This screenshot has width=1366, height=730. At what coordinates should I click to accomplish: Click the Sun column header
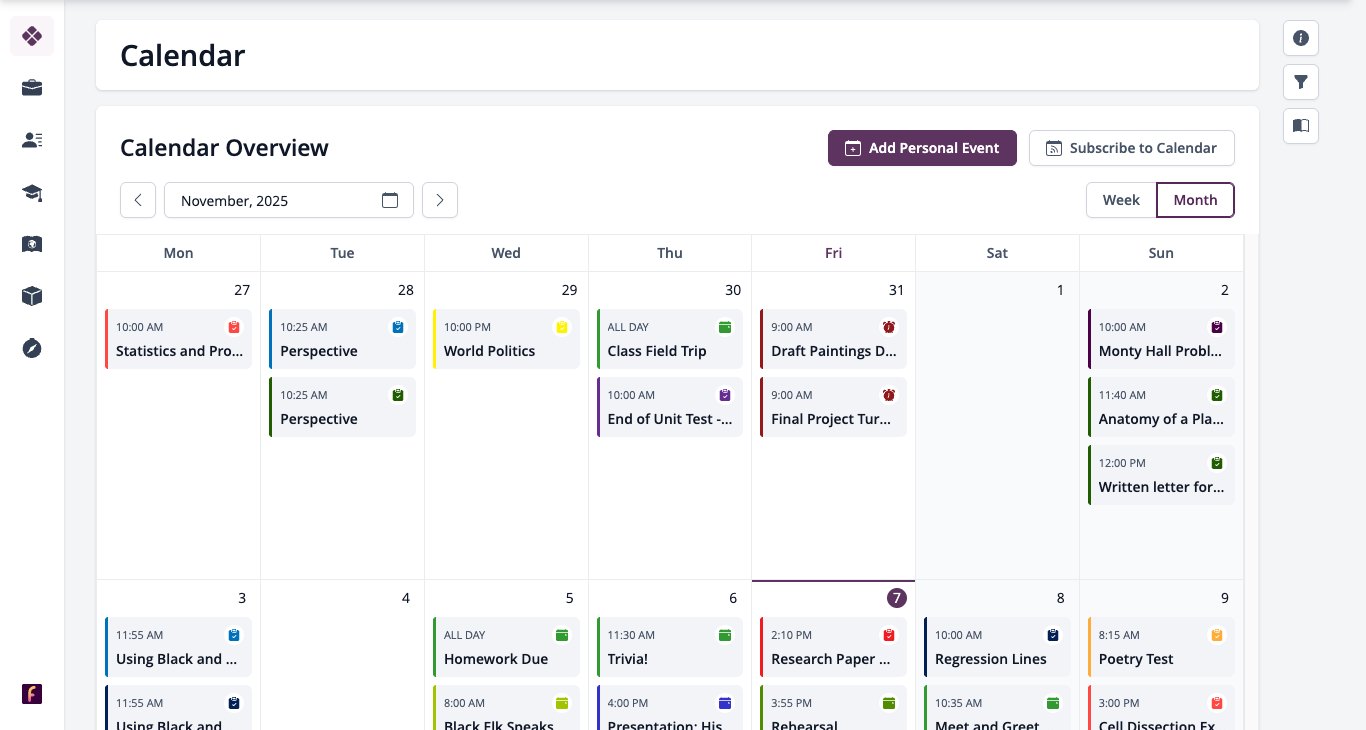pyautogui.click(x=1161, y=253)
